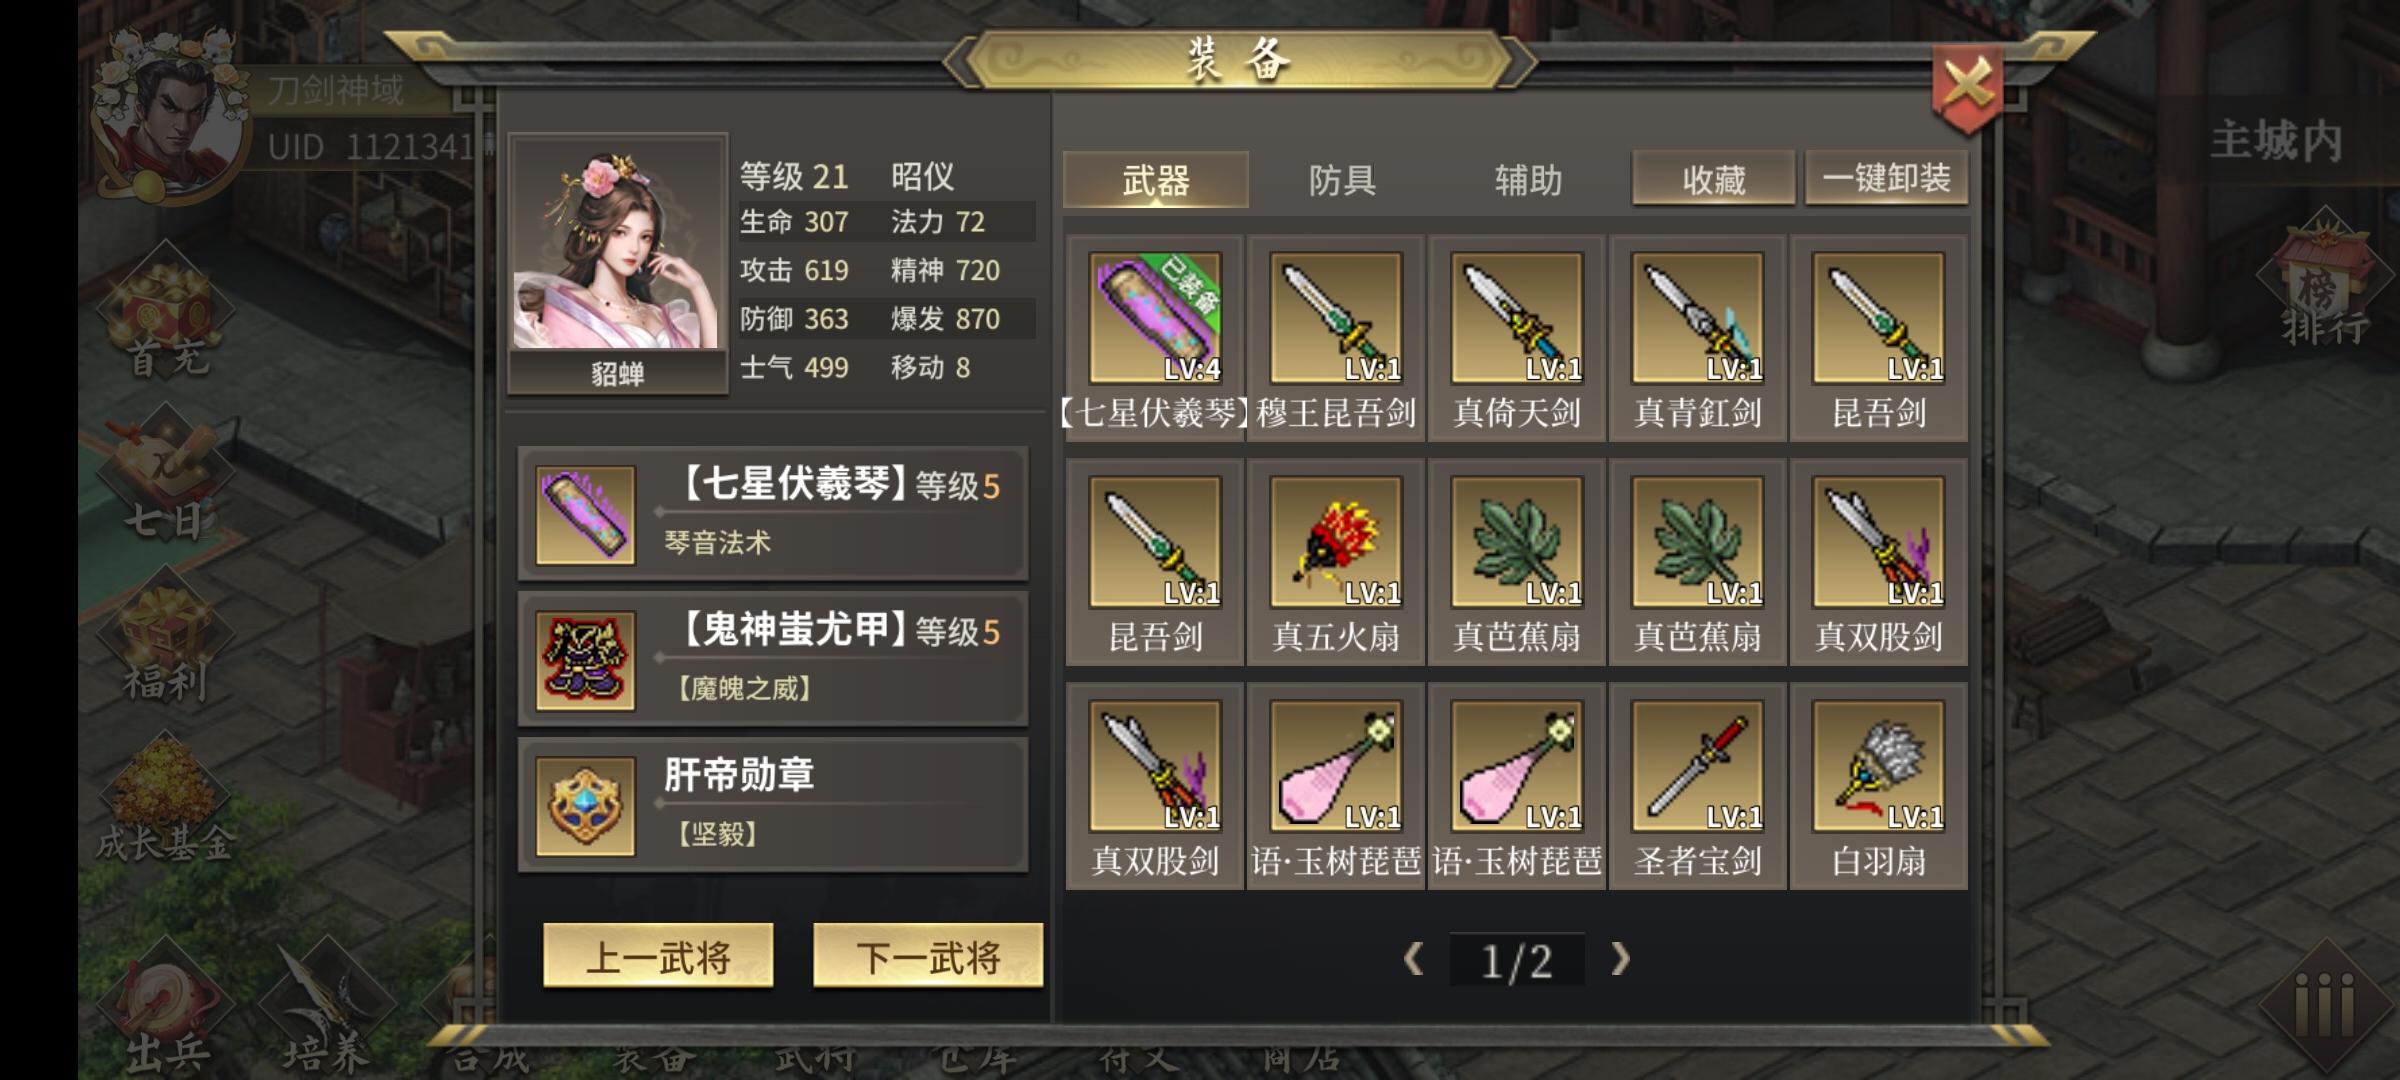Image resolution: width=2400 pixels, height=1080 pixels.
Task: Select the 穆王昆吾剑 sword icon
Action: pos(1335,318)
